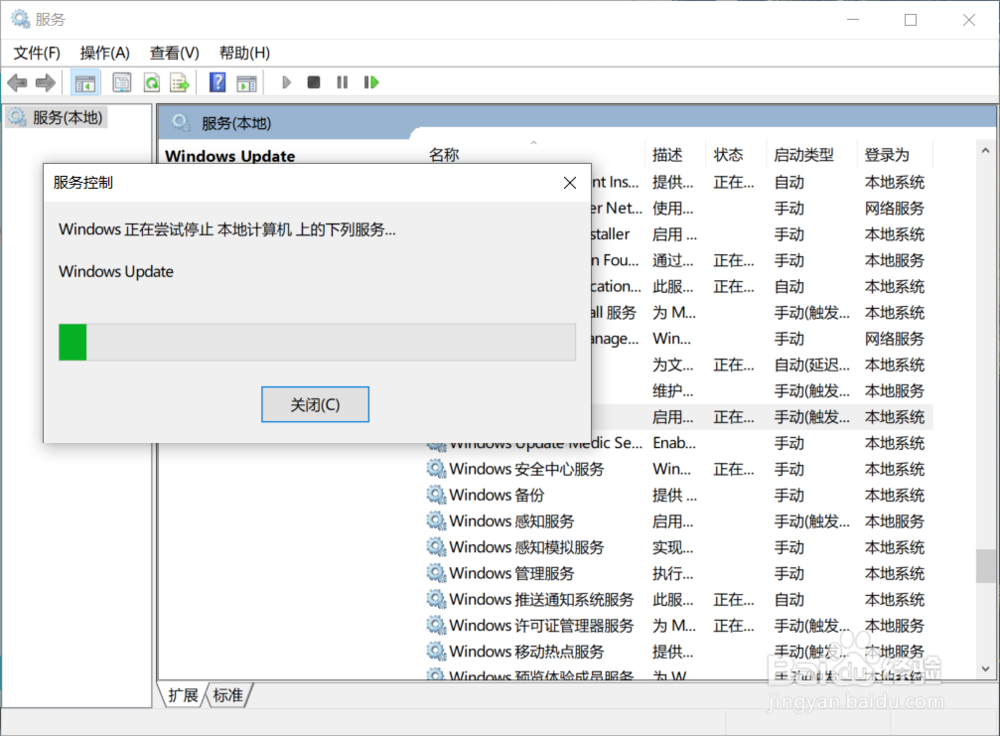Image resolution: width=1000 pixels, height=736 pixels.
Task: Click the Enab... description cell
Action: [674, 443]
